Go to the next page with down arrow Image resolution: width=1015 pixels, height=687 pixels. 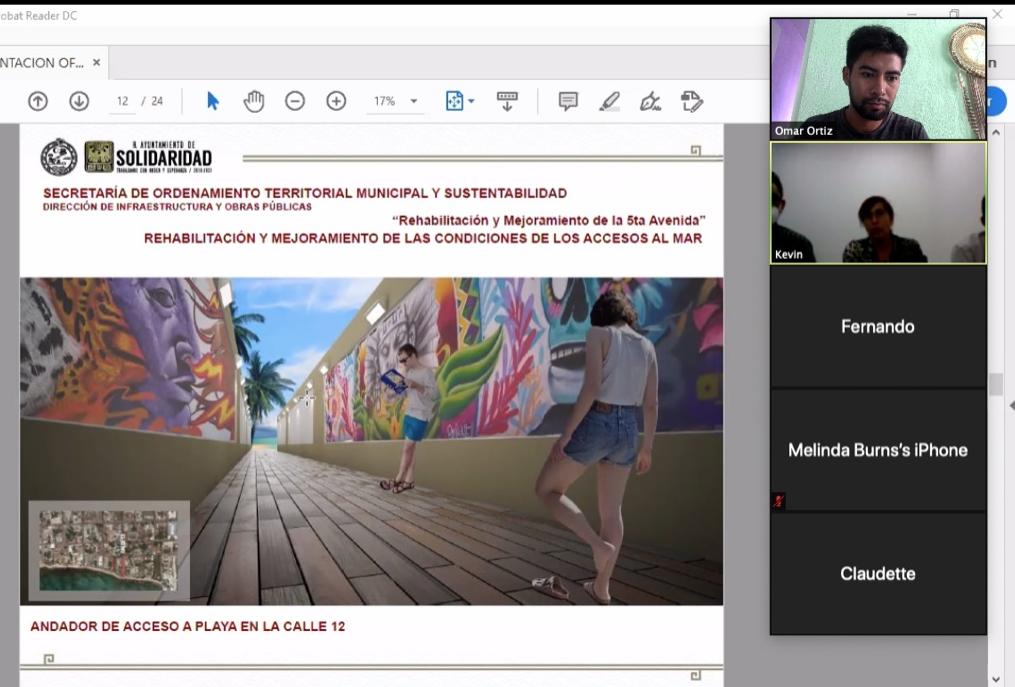[79, 101]
